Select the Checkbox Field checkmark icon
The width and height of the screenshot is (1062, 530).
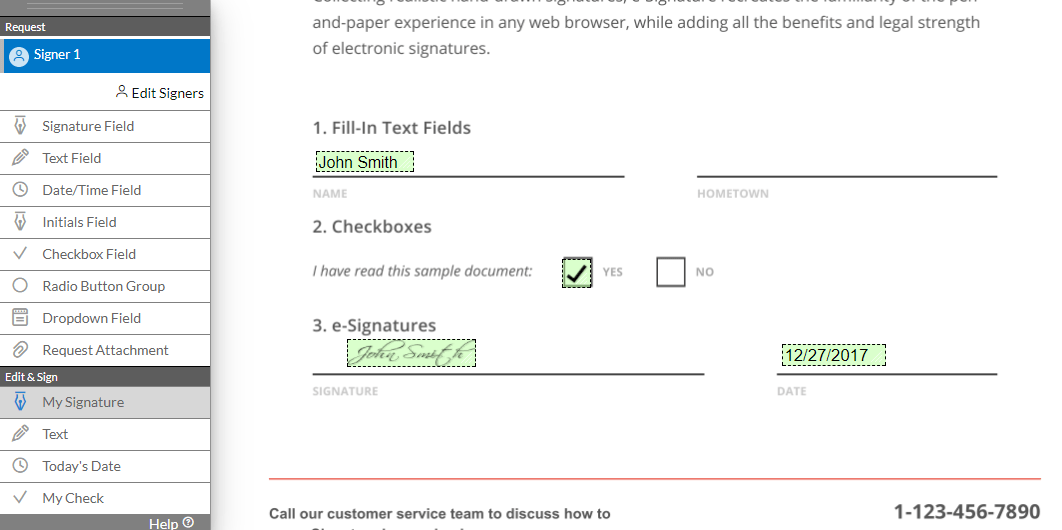(20, 254)
